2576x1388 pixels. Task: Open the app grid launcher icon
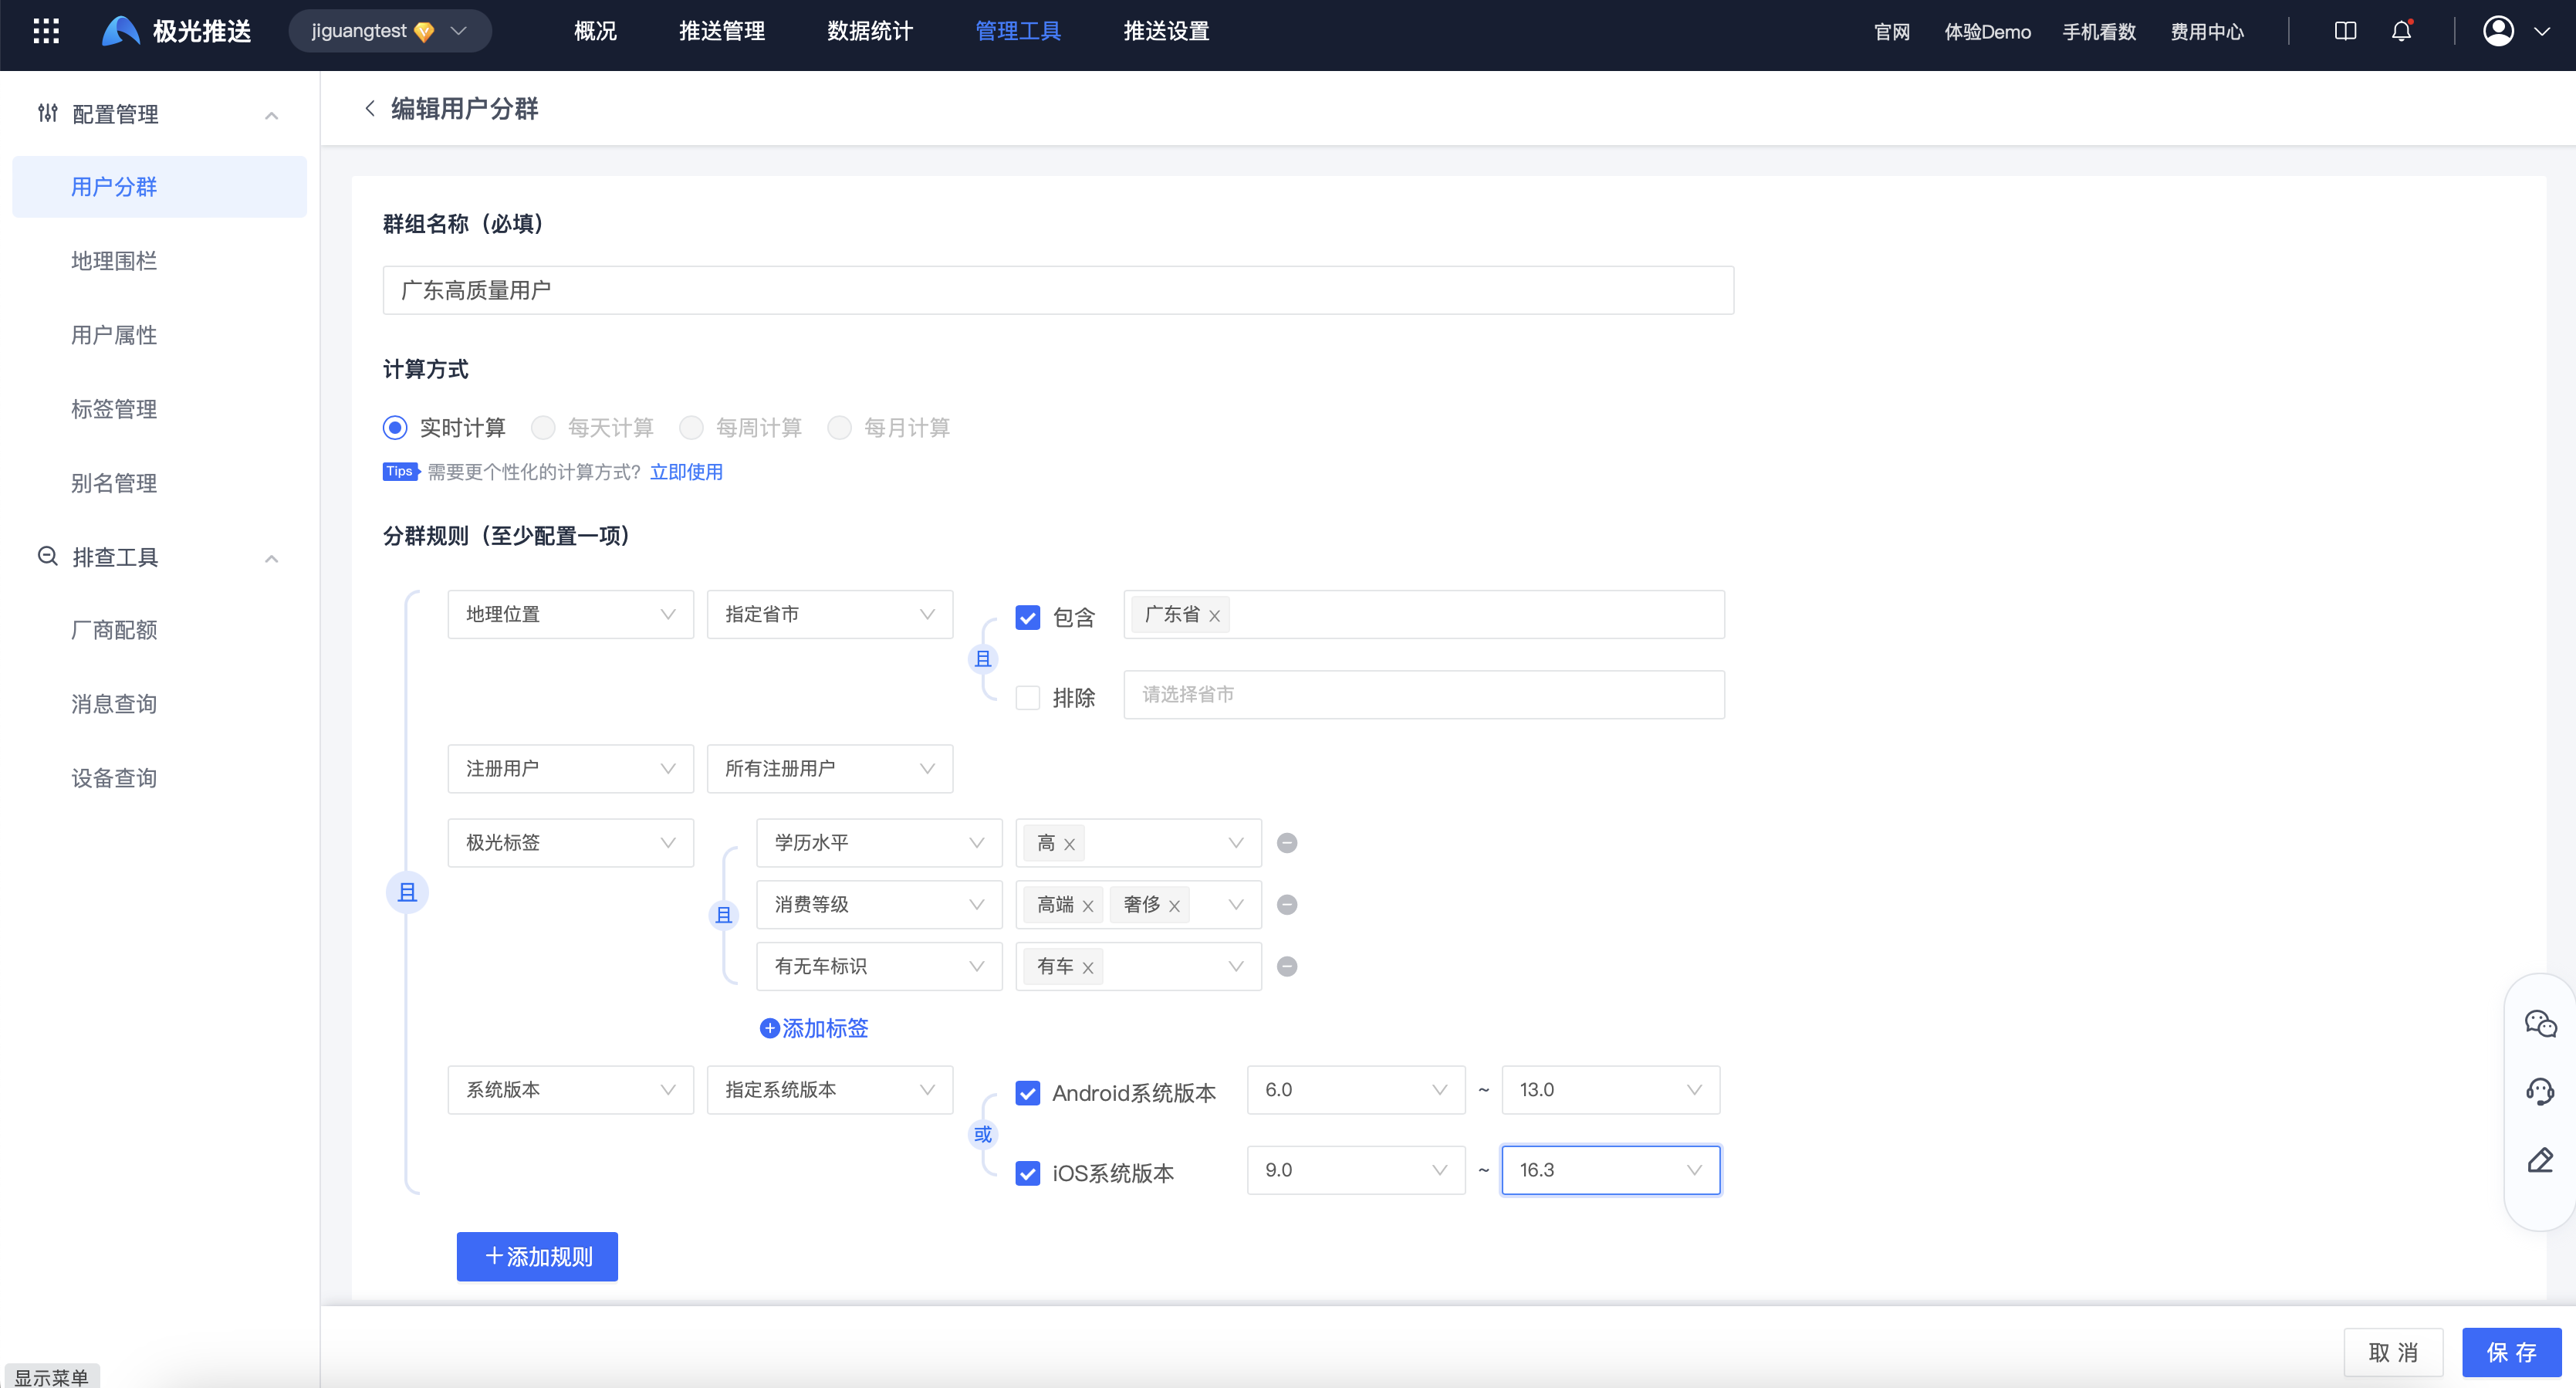(46, 31)
